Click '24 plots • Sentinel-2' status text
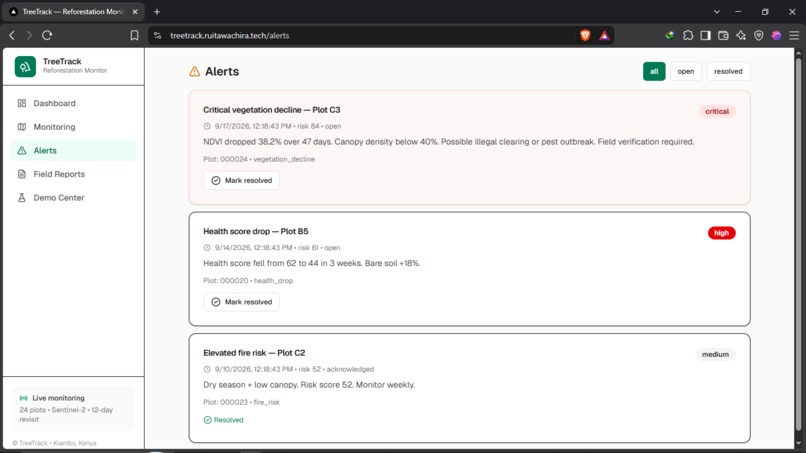This screenshot has height=453, width=806. (66, 414)
